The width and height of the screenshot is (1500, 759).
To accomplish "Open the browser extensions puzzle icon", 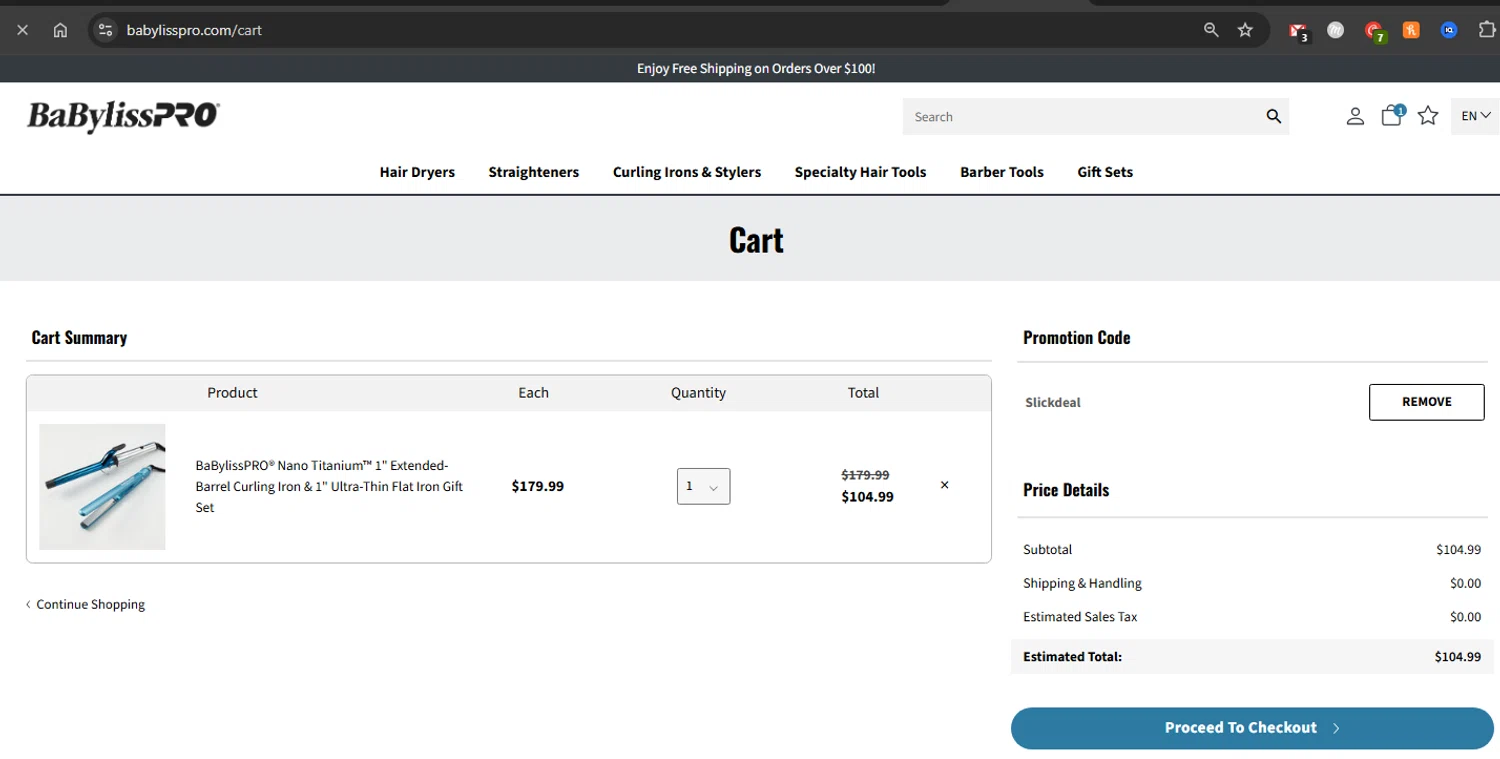I will (x=1487, y=30).
